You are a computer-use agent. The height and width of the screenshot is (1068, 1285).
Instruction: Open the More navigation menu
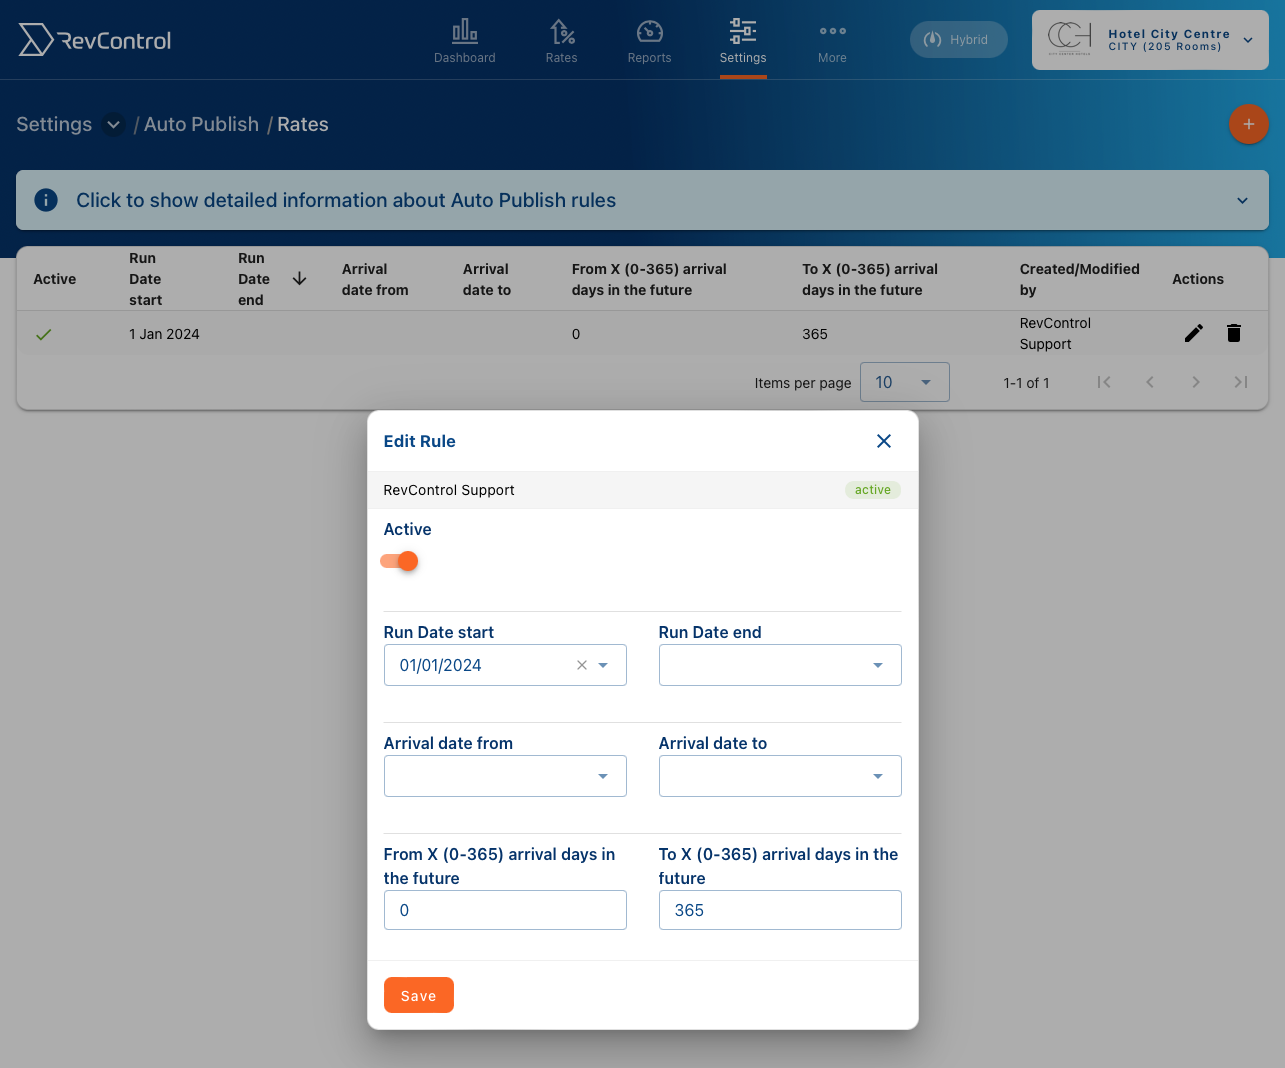[832, 41]
